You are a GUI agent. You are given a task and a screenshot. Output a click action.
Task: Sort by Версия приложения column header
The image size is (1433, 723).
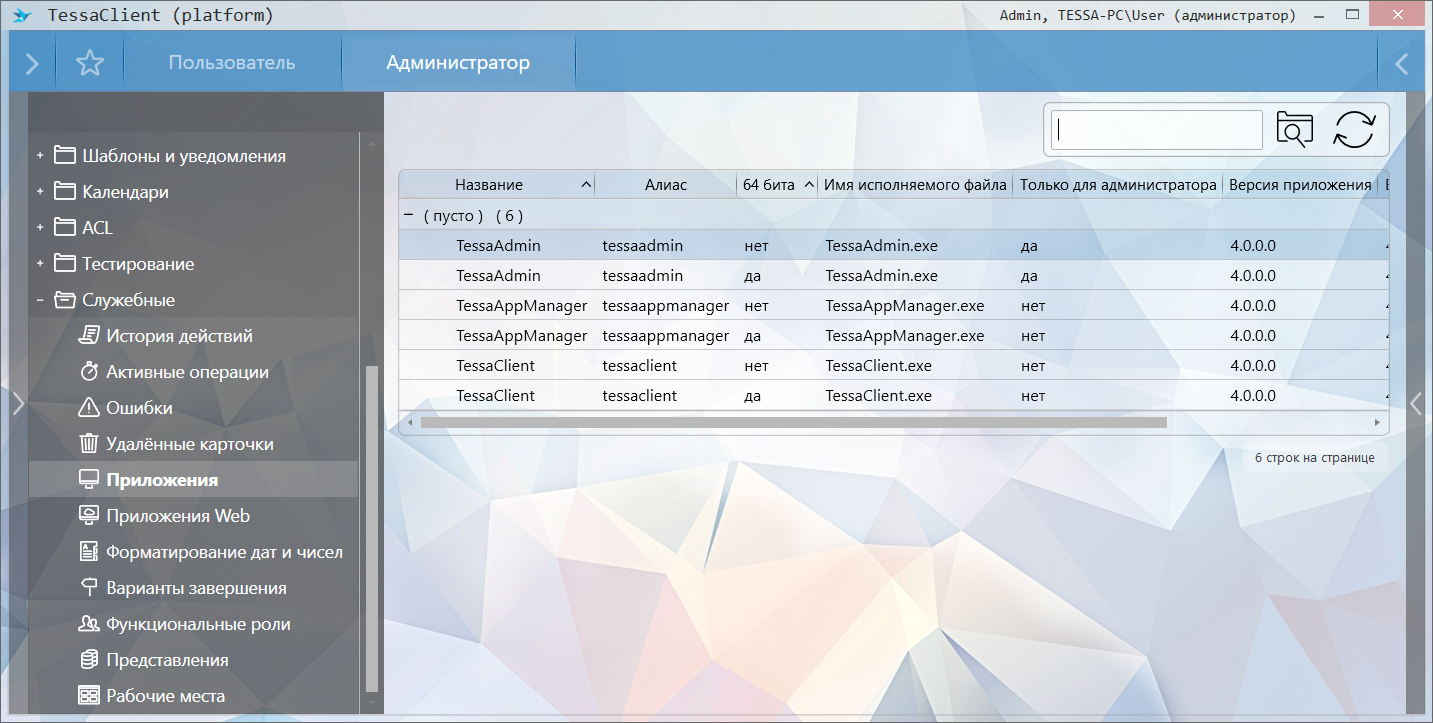pyautogui.click(x=1300, y=185)
